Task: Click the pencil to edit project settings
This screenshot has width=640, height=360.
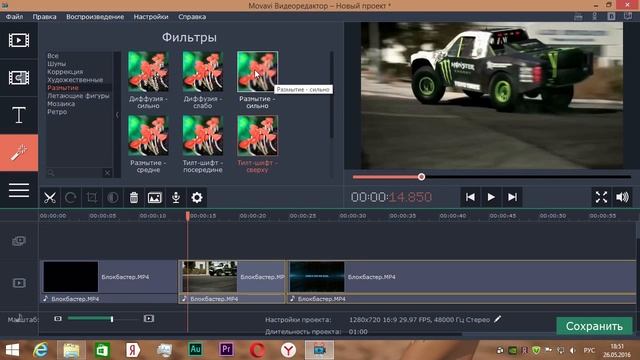Action: (x=497, y=319)
